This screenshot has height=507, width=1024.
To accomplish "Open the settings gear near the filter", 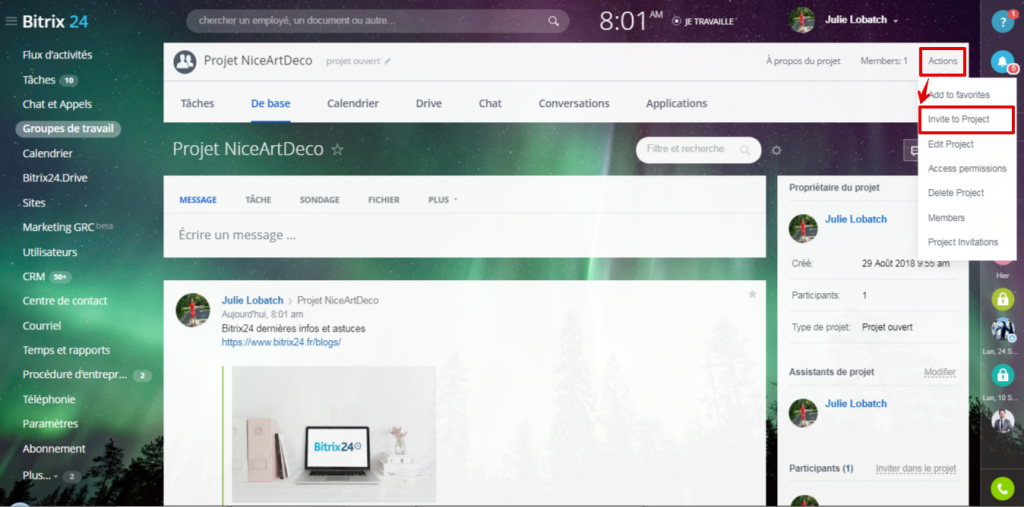I will coord(776,150).
